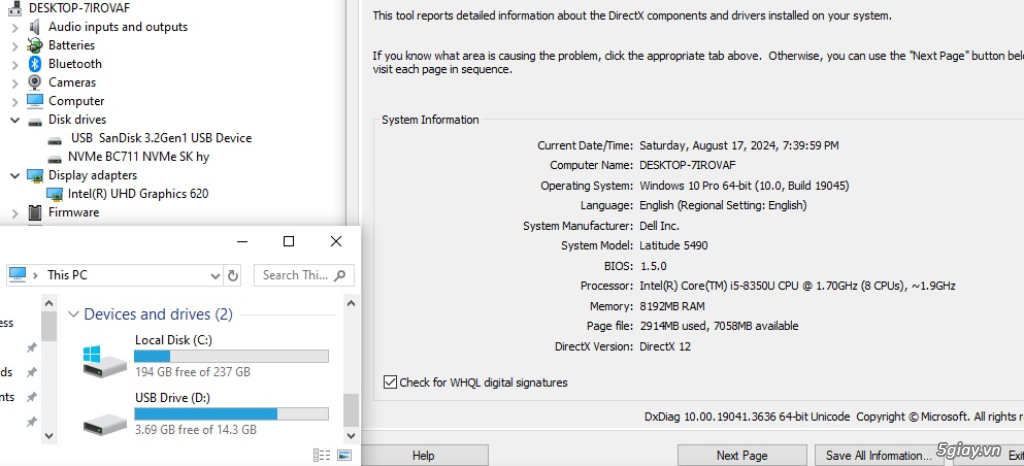Click the Local Disk (C:) label
Screen dimensions: 1024x466
173,340
